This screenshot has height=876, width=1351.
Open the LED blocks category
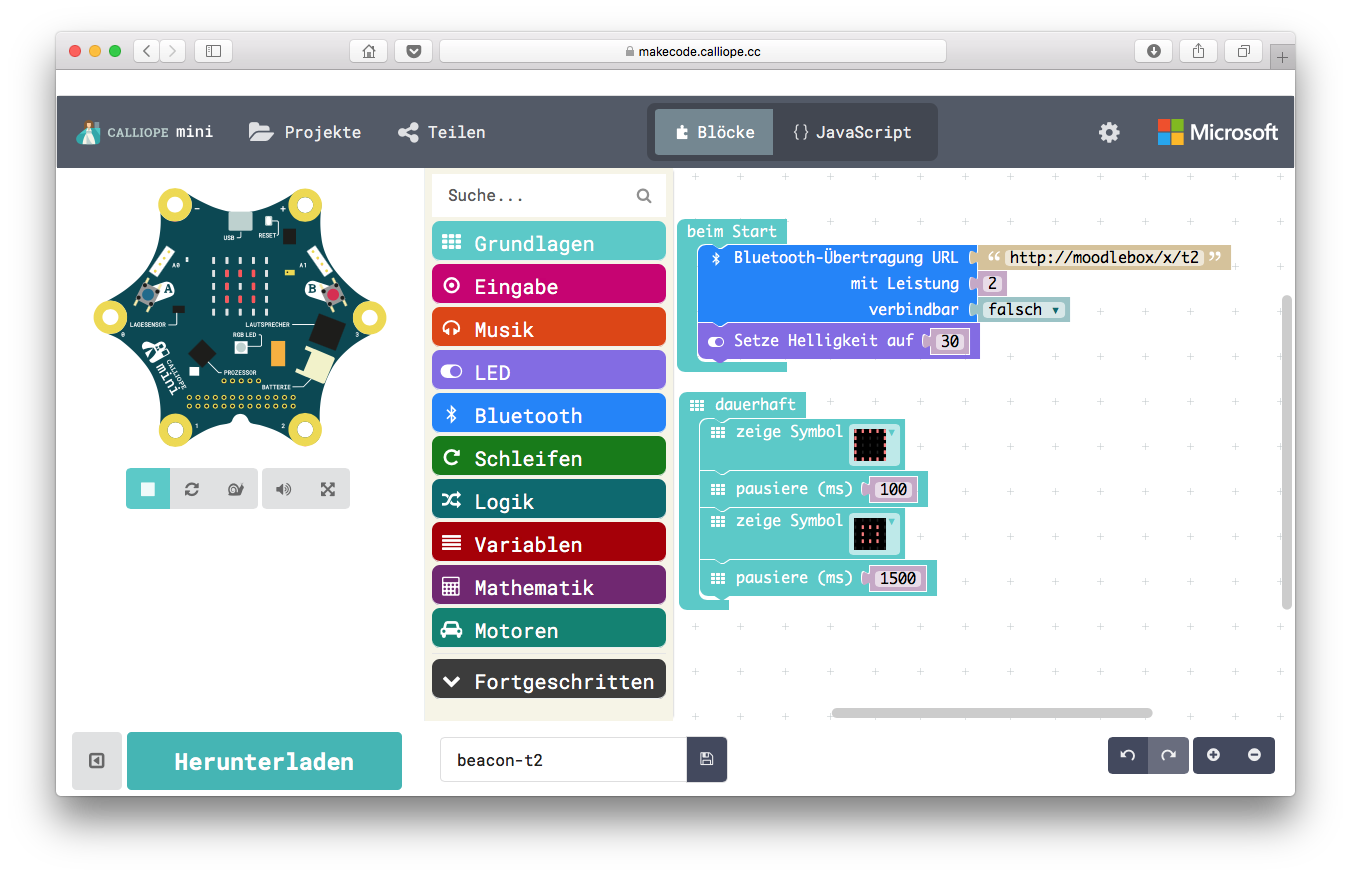tap(548, 369)
